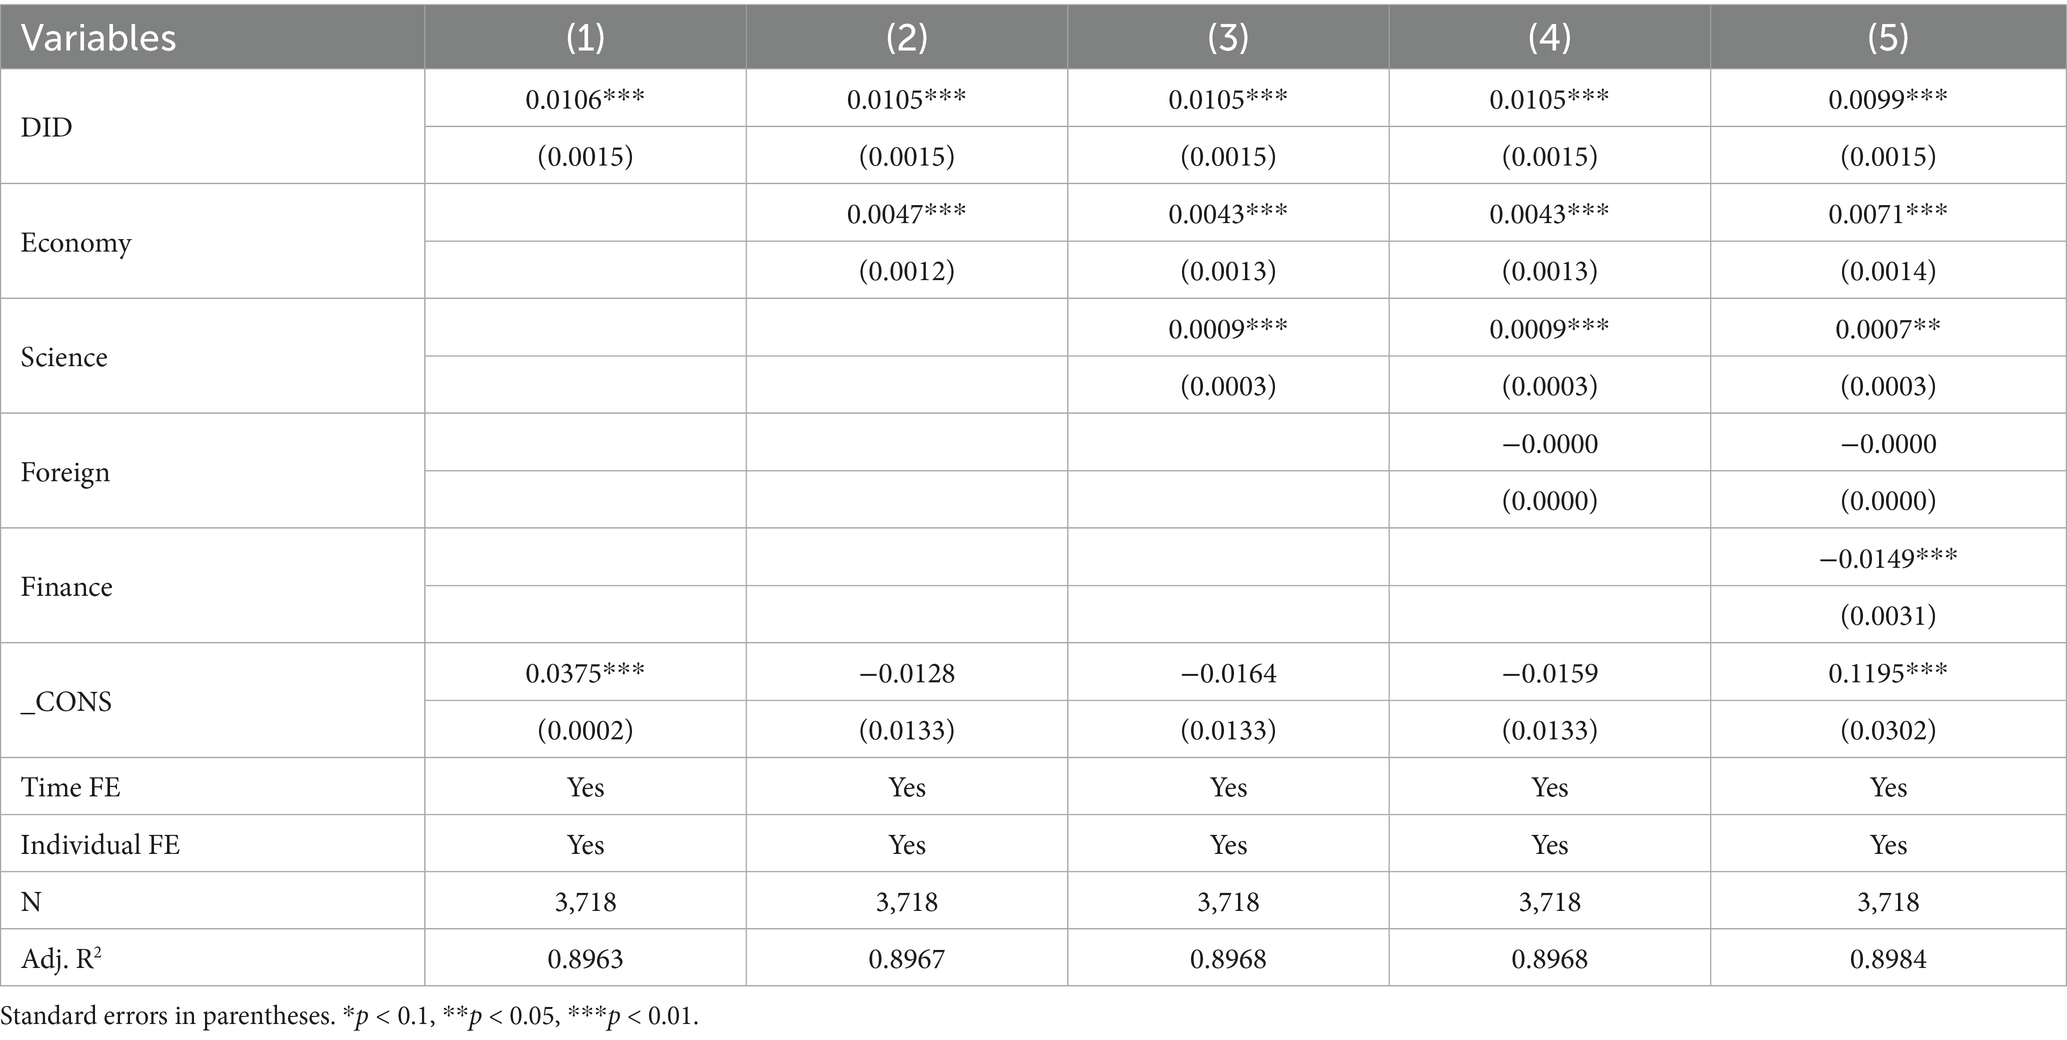Viewport: 2067px width, 1040px height.
Task: Click the Adj. R² value 0.8963
Action: pos(585,960)
